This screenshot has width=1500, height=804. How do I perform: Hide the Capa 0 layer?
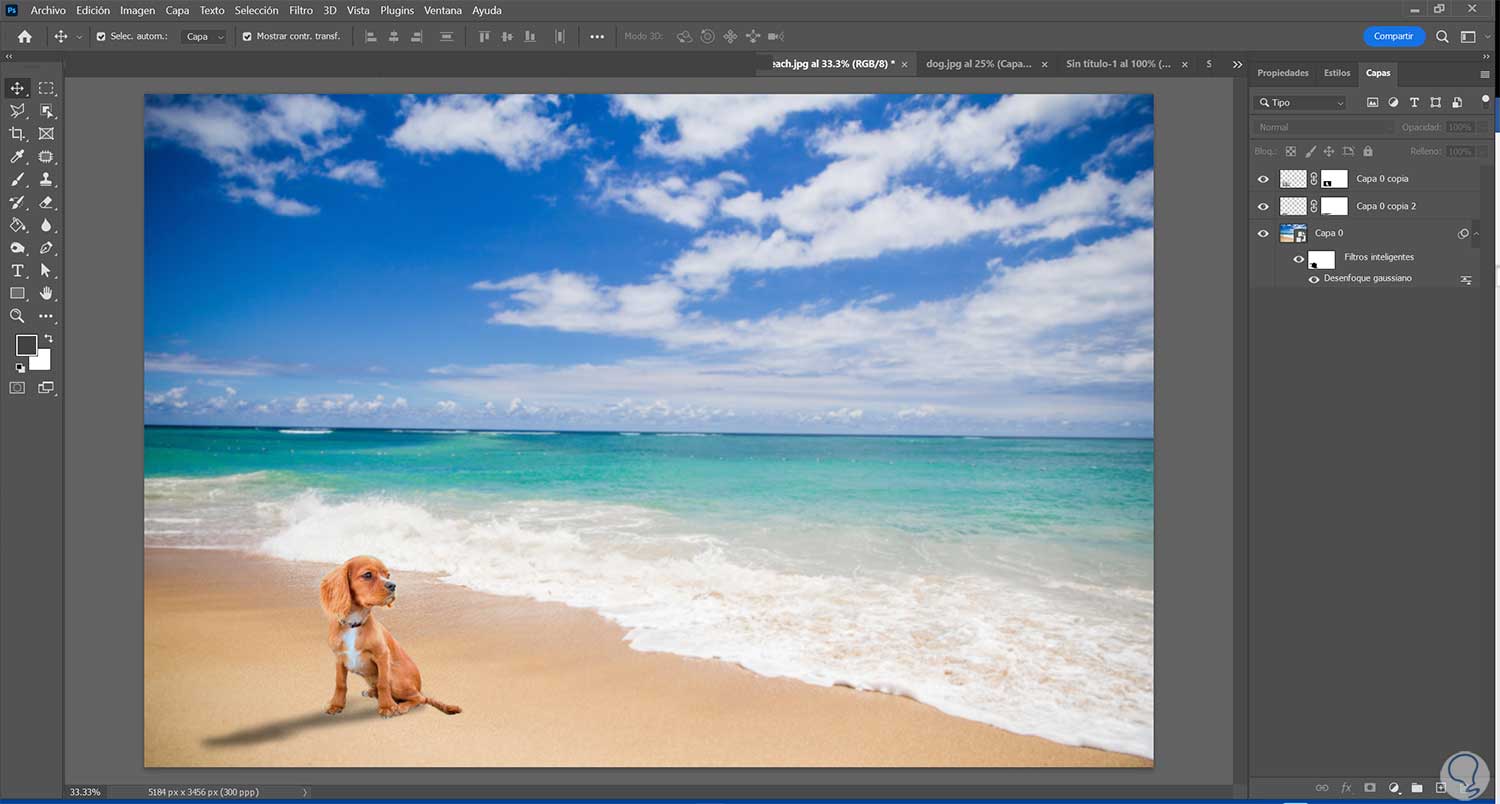tap(1263, 233)
